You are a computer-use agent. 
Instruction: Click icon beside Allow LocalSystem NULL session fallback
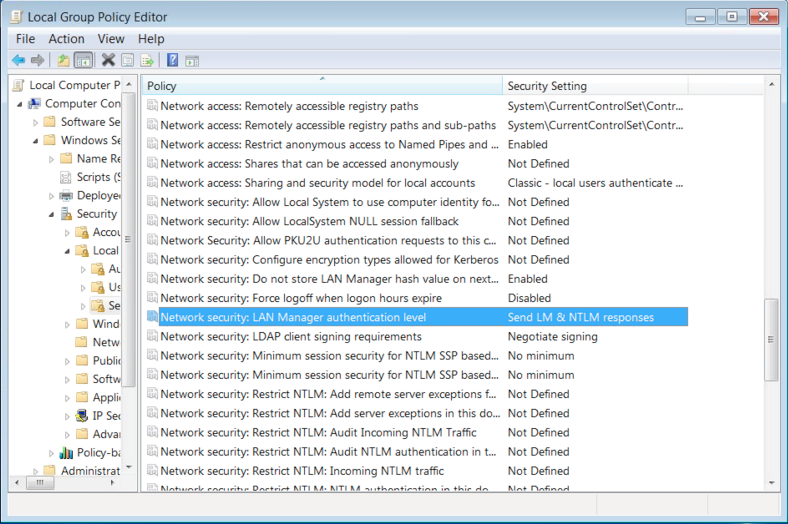(152, 221)
